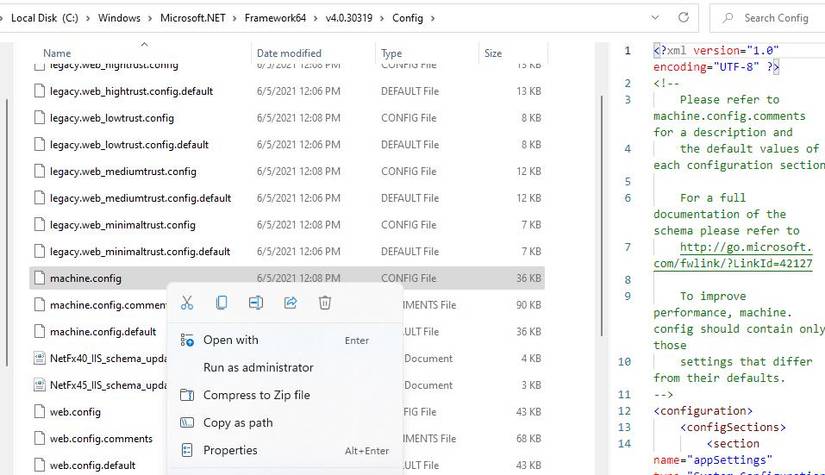This screenshot has width=825, height=475.
Task: Click the Copy as path icon
Action: coord(187,422)
